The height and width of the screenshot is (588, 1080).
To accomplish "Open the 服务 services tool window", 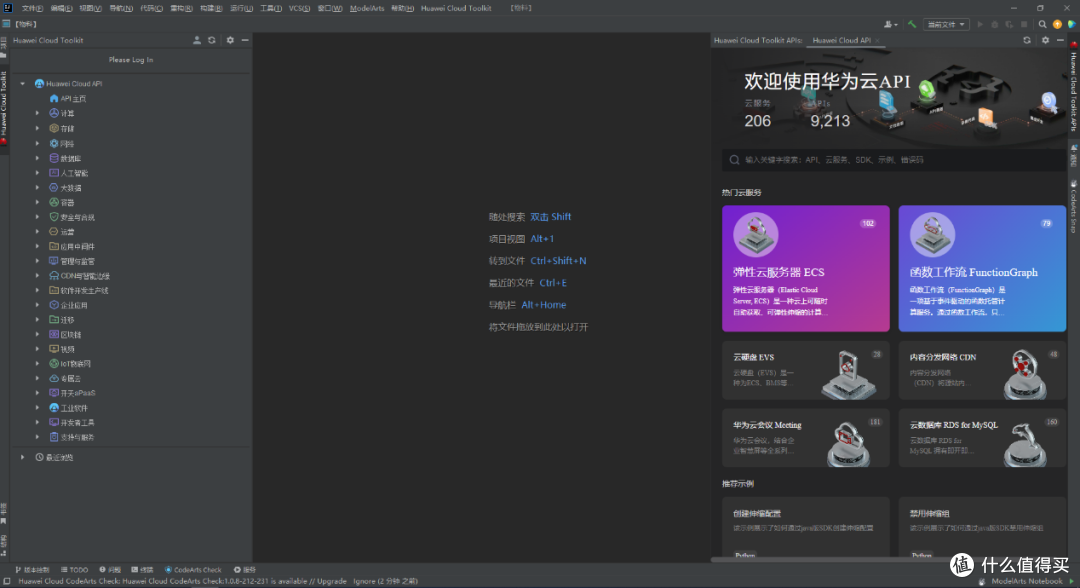I will pyautogui.click(x=245, y=570).
